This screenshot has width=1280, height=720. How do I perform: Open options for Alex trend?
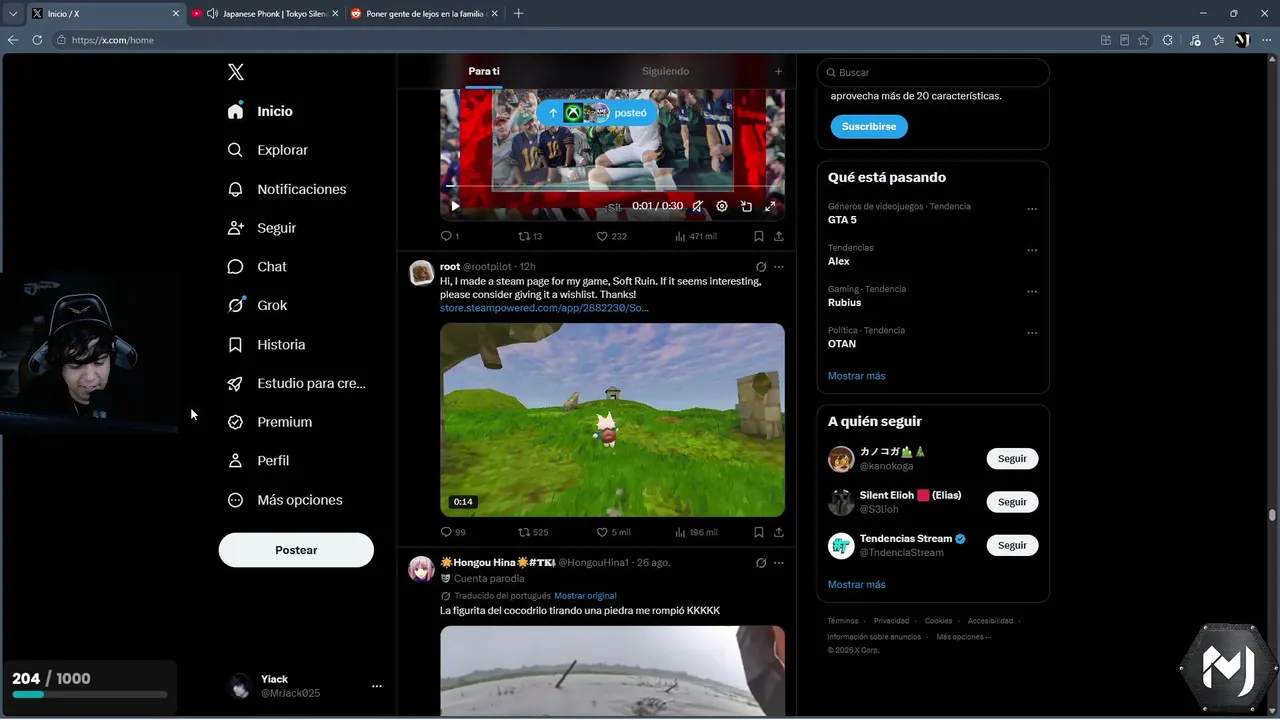[x=1032, y=250]
